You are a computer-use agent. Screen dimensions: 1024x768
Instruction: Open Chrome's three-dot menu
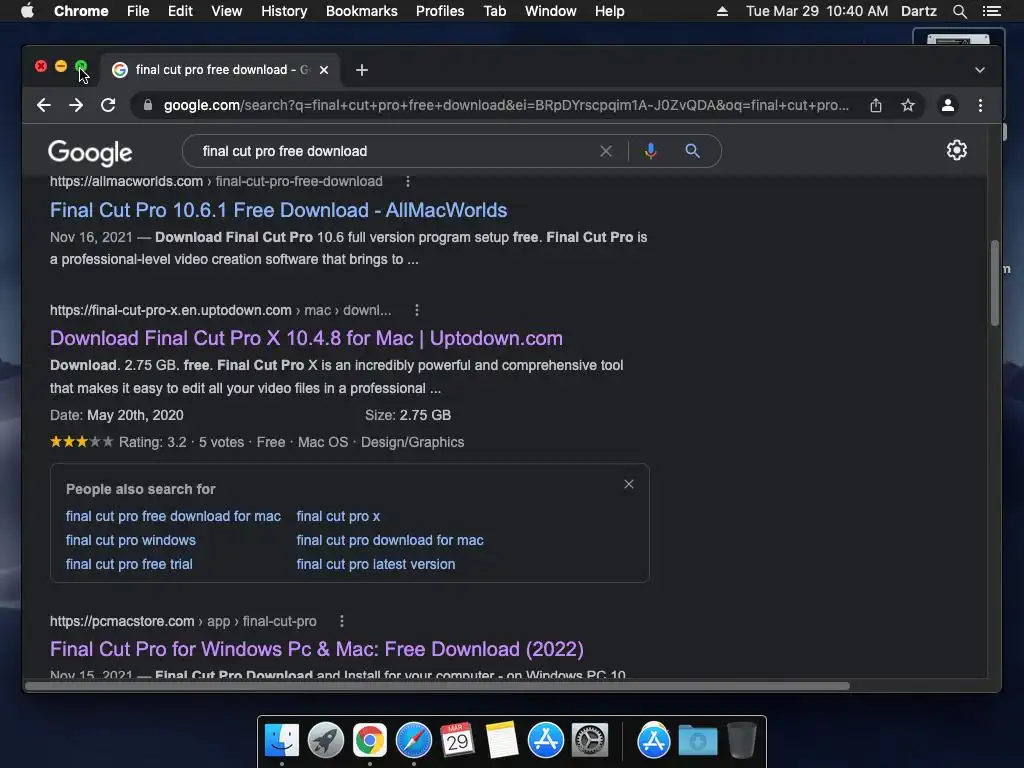[x=980, y=105]
